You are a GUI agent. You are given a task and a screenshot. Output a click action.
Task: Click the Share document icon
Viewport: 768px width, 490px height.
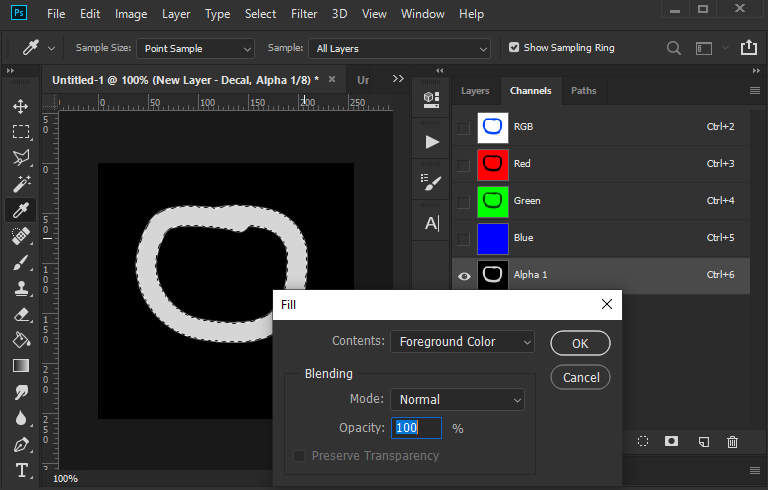point(748,48)
